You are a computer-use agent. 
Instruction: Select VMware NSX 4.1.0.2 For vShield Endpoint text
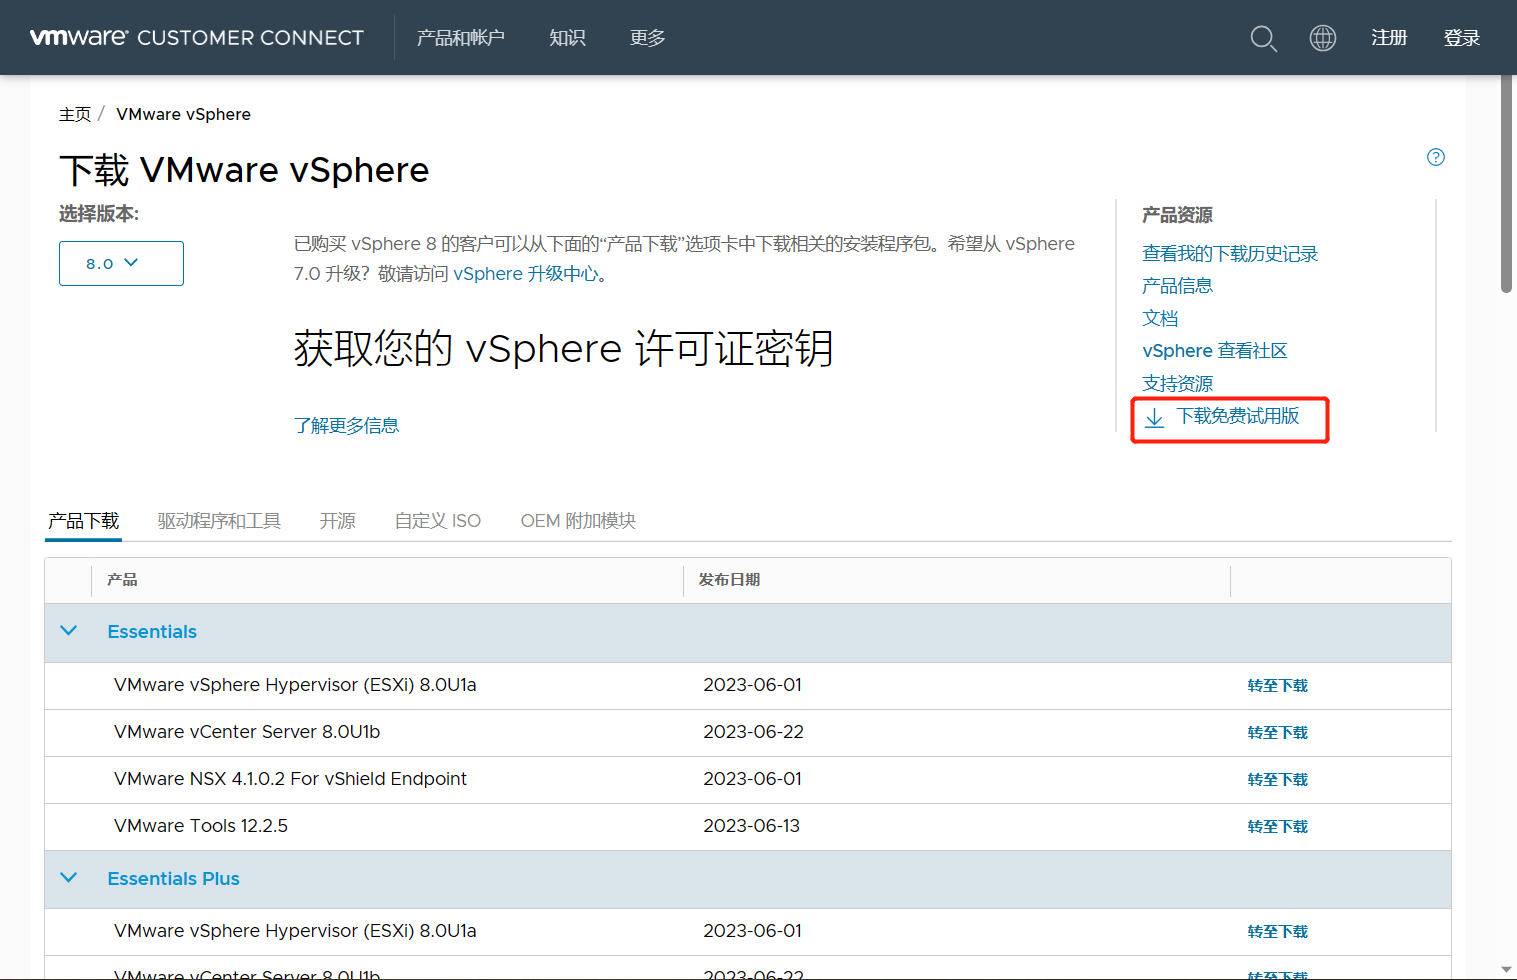[290, 779]
